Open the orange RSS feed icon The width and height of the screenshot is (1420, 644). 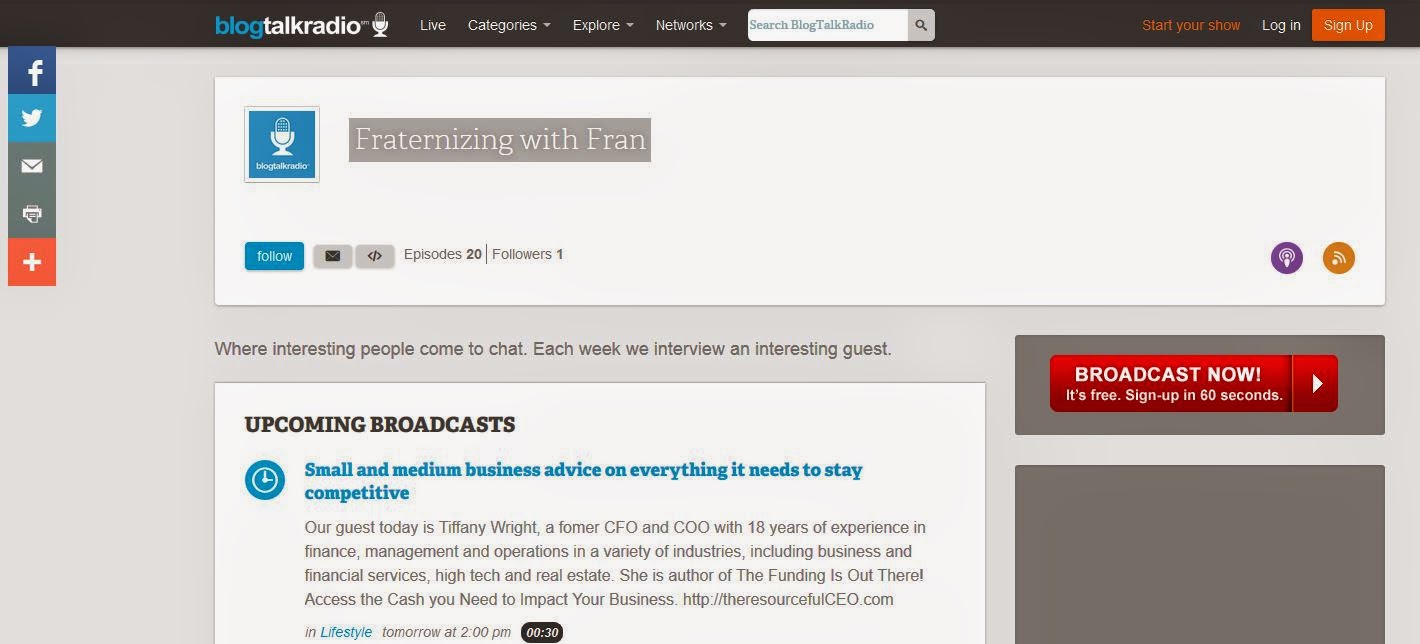click(1339, 258)
